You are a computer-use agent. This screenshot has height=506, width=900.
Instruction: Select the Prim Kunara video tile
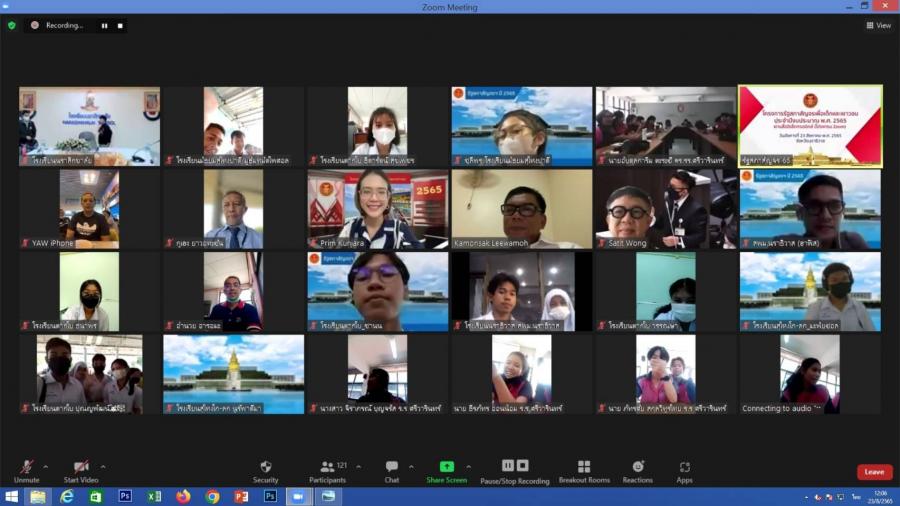[377, 208]
